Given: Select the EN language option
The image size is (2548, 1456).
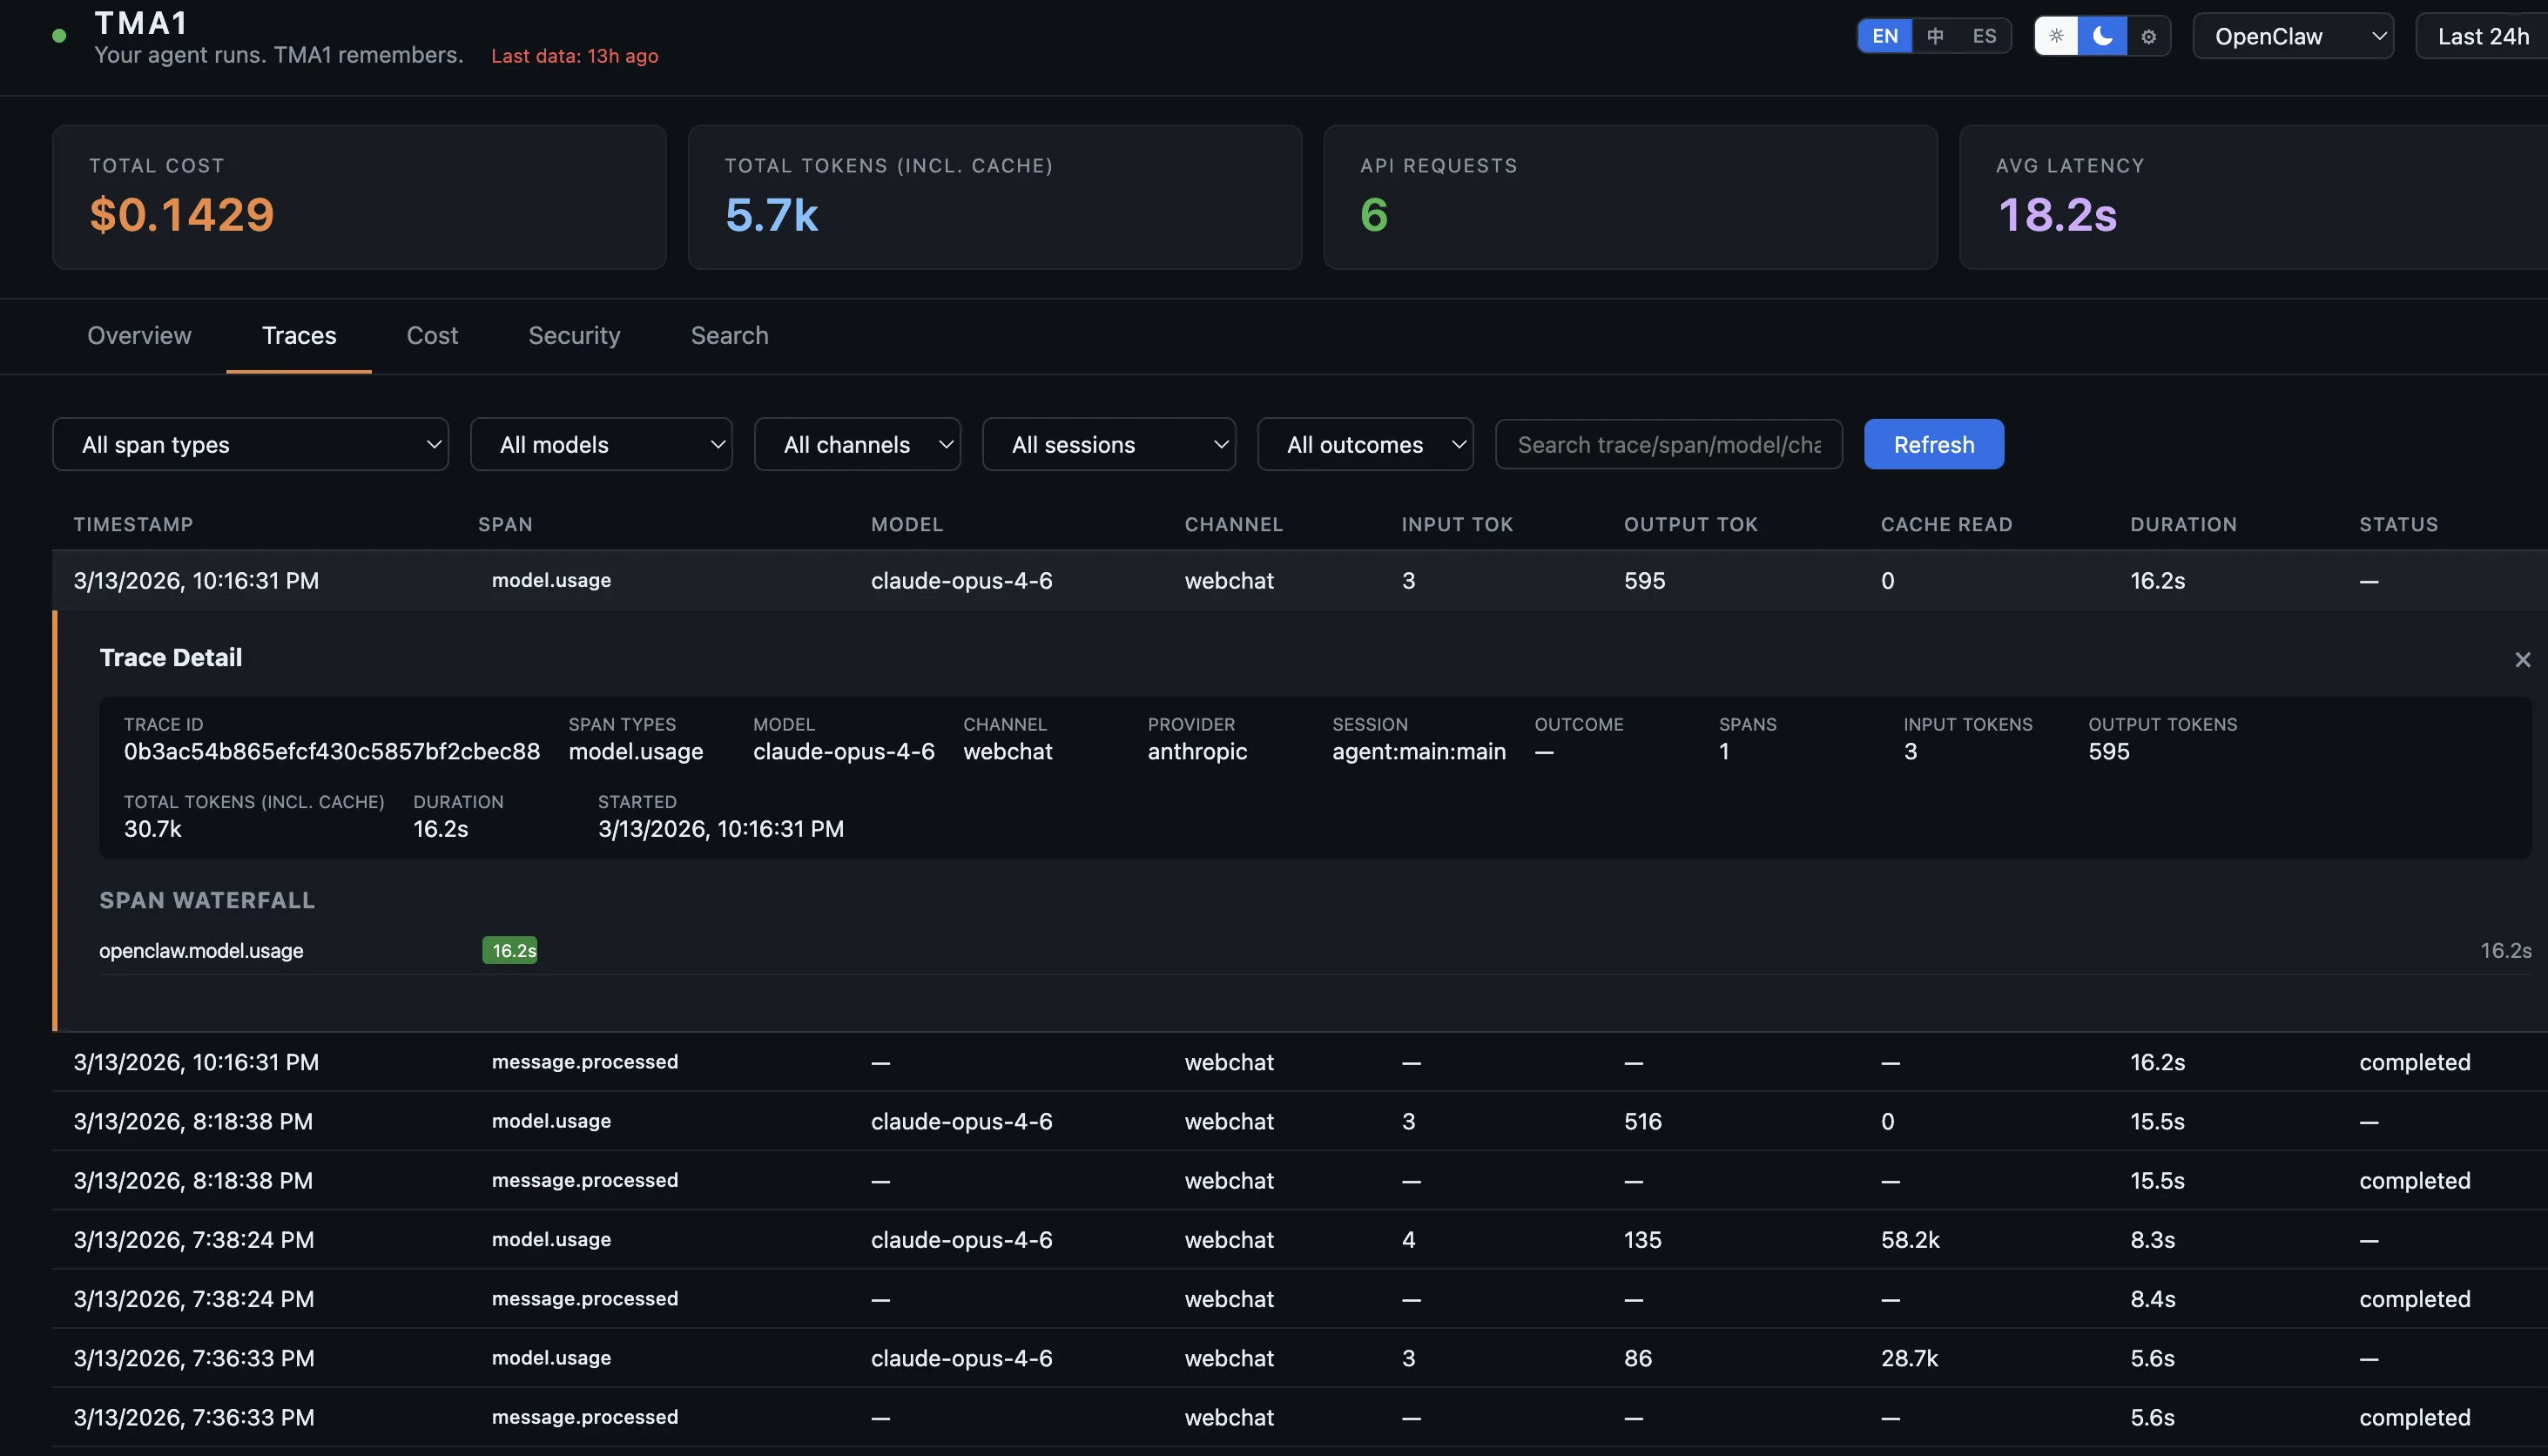Looking at the screenshot, I should [x=1884, y=35].
